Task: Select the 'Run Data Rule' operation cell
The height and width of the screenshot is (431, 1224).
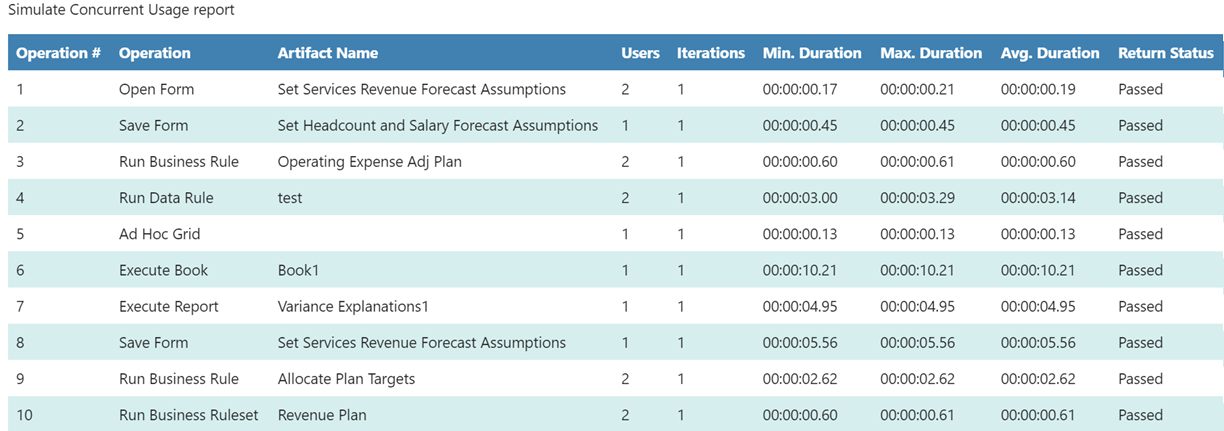Action: (166, 198)
